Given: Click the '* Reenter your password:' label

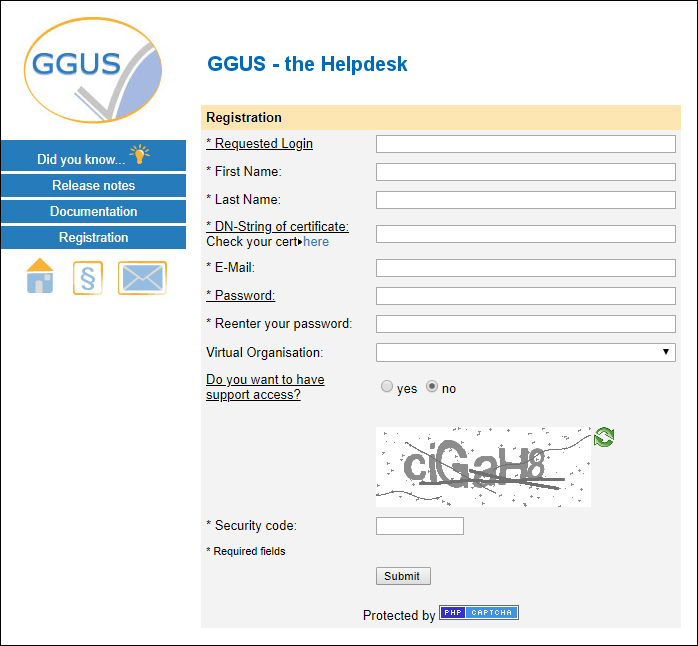Looking at the screenshot, I should (279, 324).
